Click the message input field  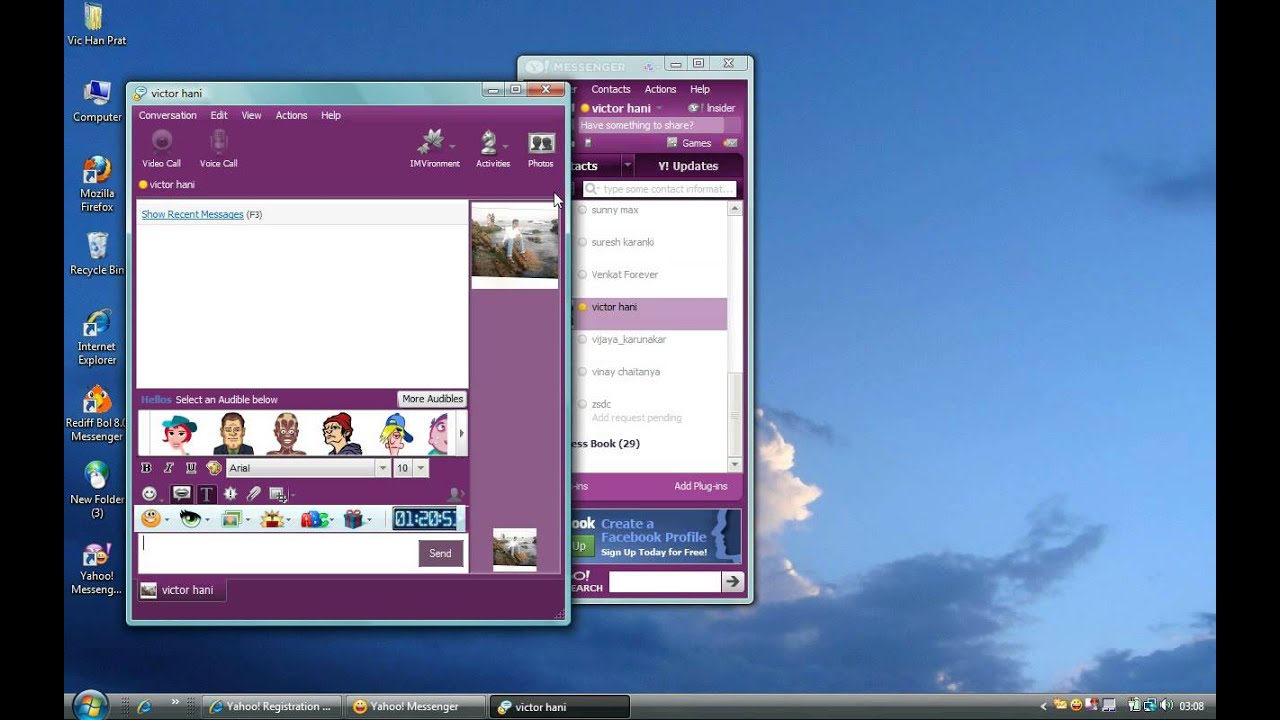[x=277, y=553]
